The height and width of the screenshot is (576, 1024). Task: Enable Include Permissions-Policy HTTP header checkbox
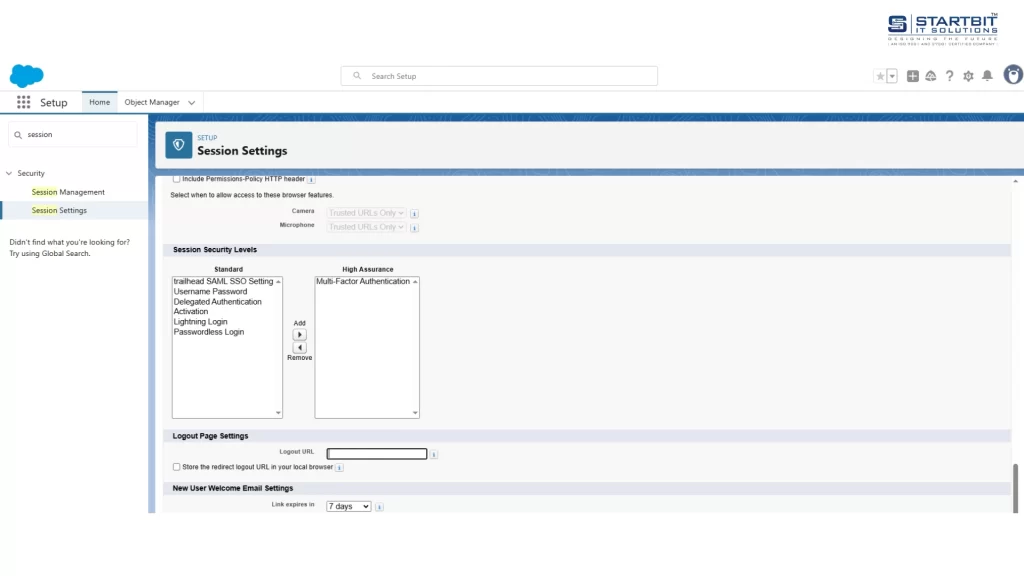177,179
